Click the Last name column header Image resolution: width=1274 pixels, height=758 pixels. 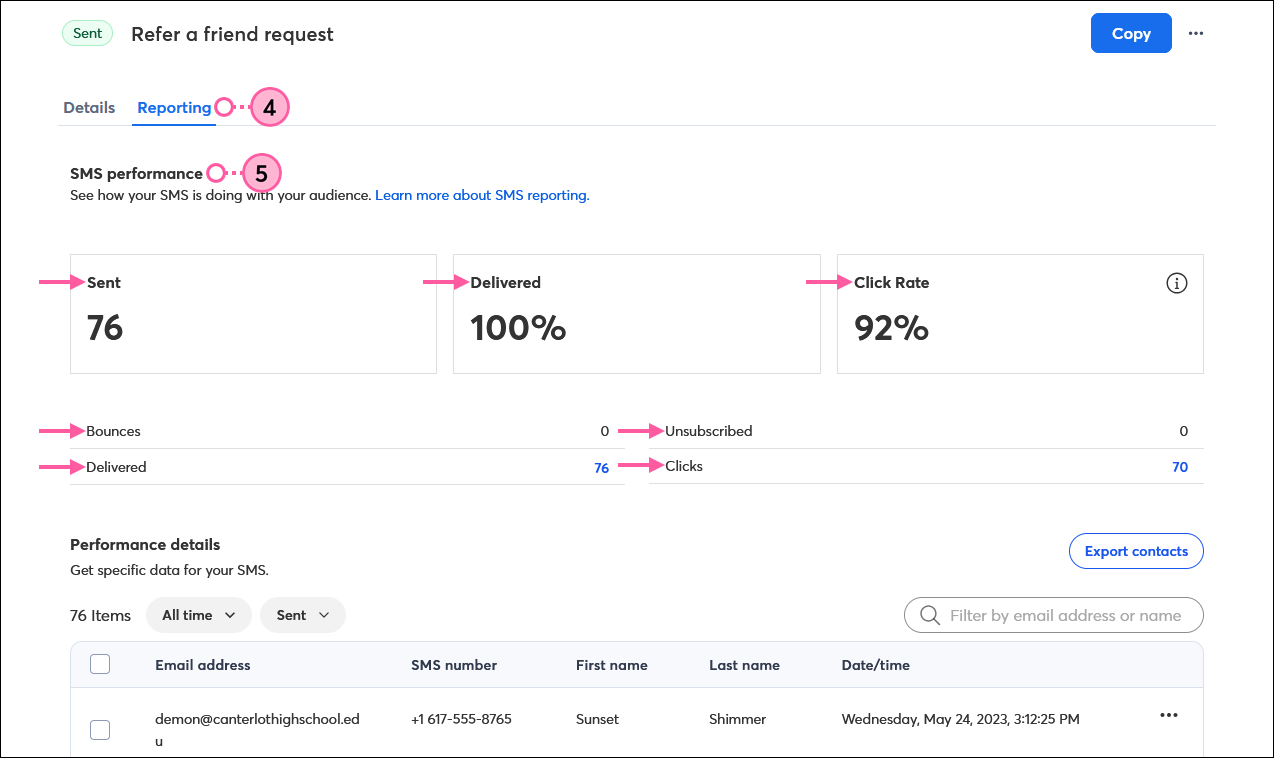click(744, 665)
